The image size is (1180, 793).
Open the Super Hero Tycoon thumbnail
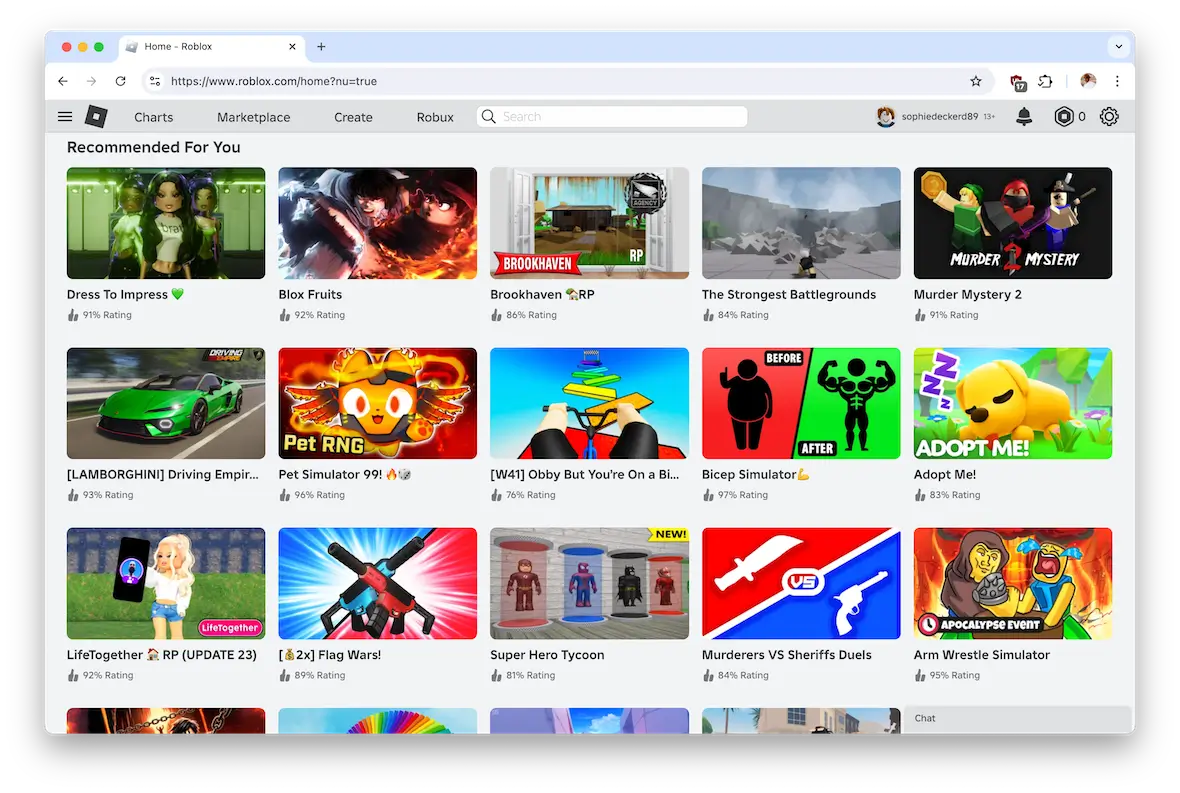[589, 583]
